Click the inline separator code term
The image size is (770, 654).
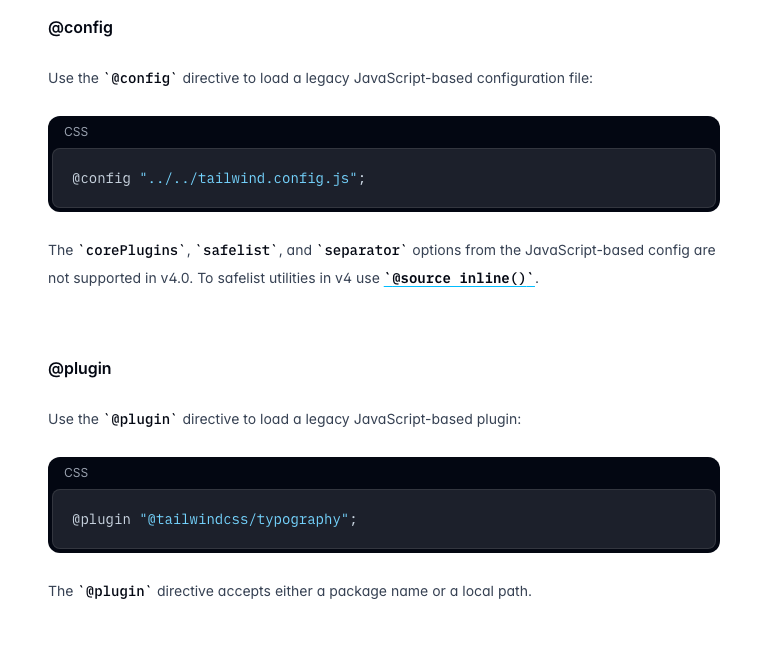pos(361,250)
